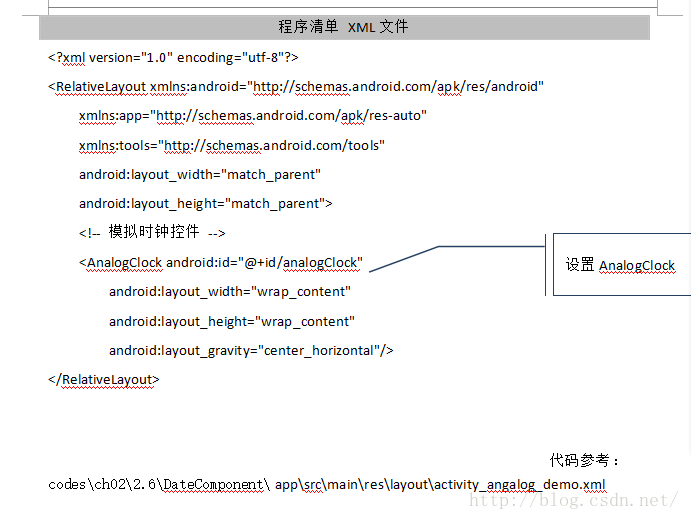The image size is (691, 520).
Task: Click the xmlns:app namespace line
Action: pyautogui.click(x=253, y=116)
